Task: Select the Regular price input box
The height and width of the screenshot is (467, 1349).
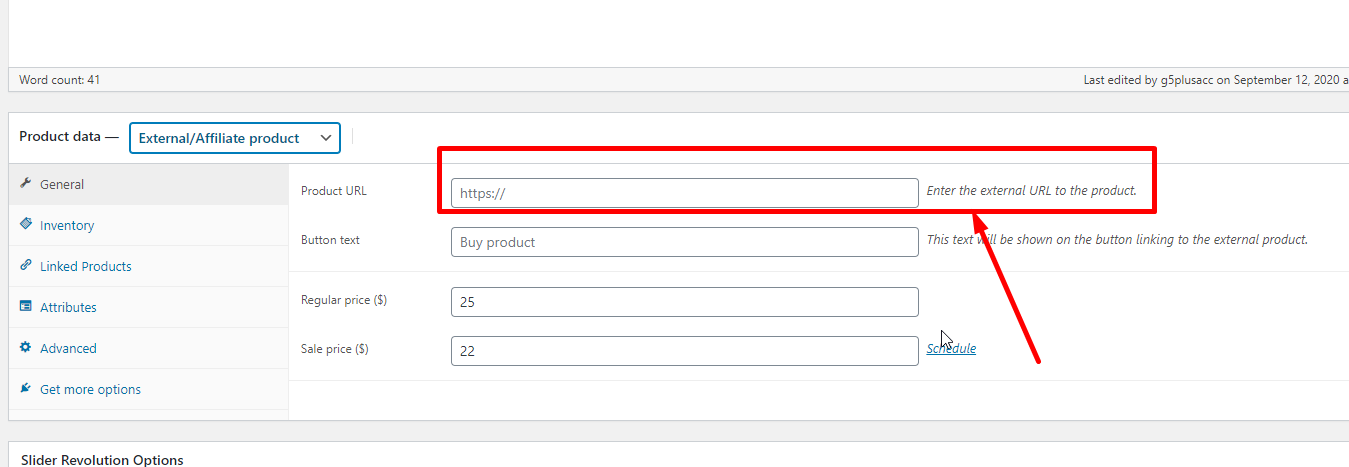Action: 684,302
